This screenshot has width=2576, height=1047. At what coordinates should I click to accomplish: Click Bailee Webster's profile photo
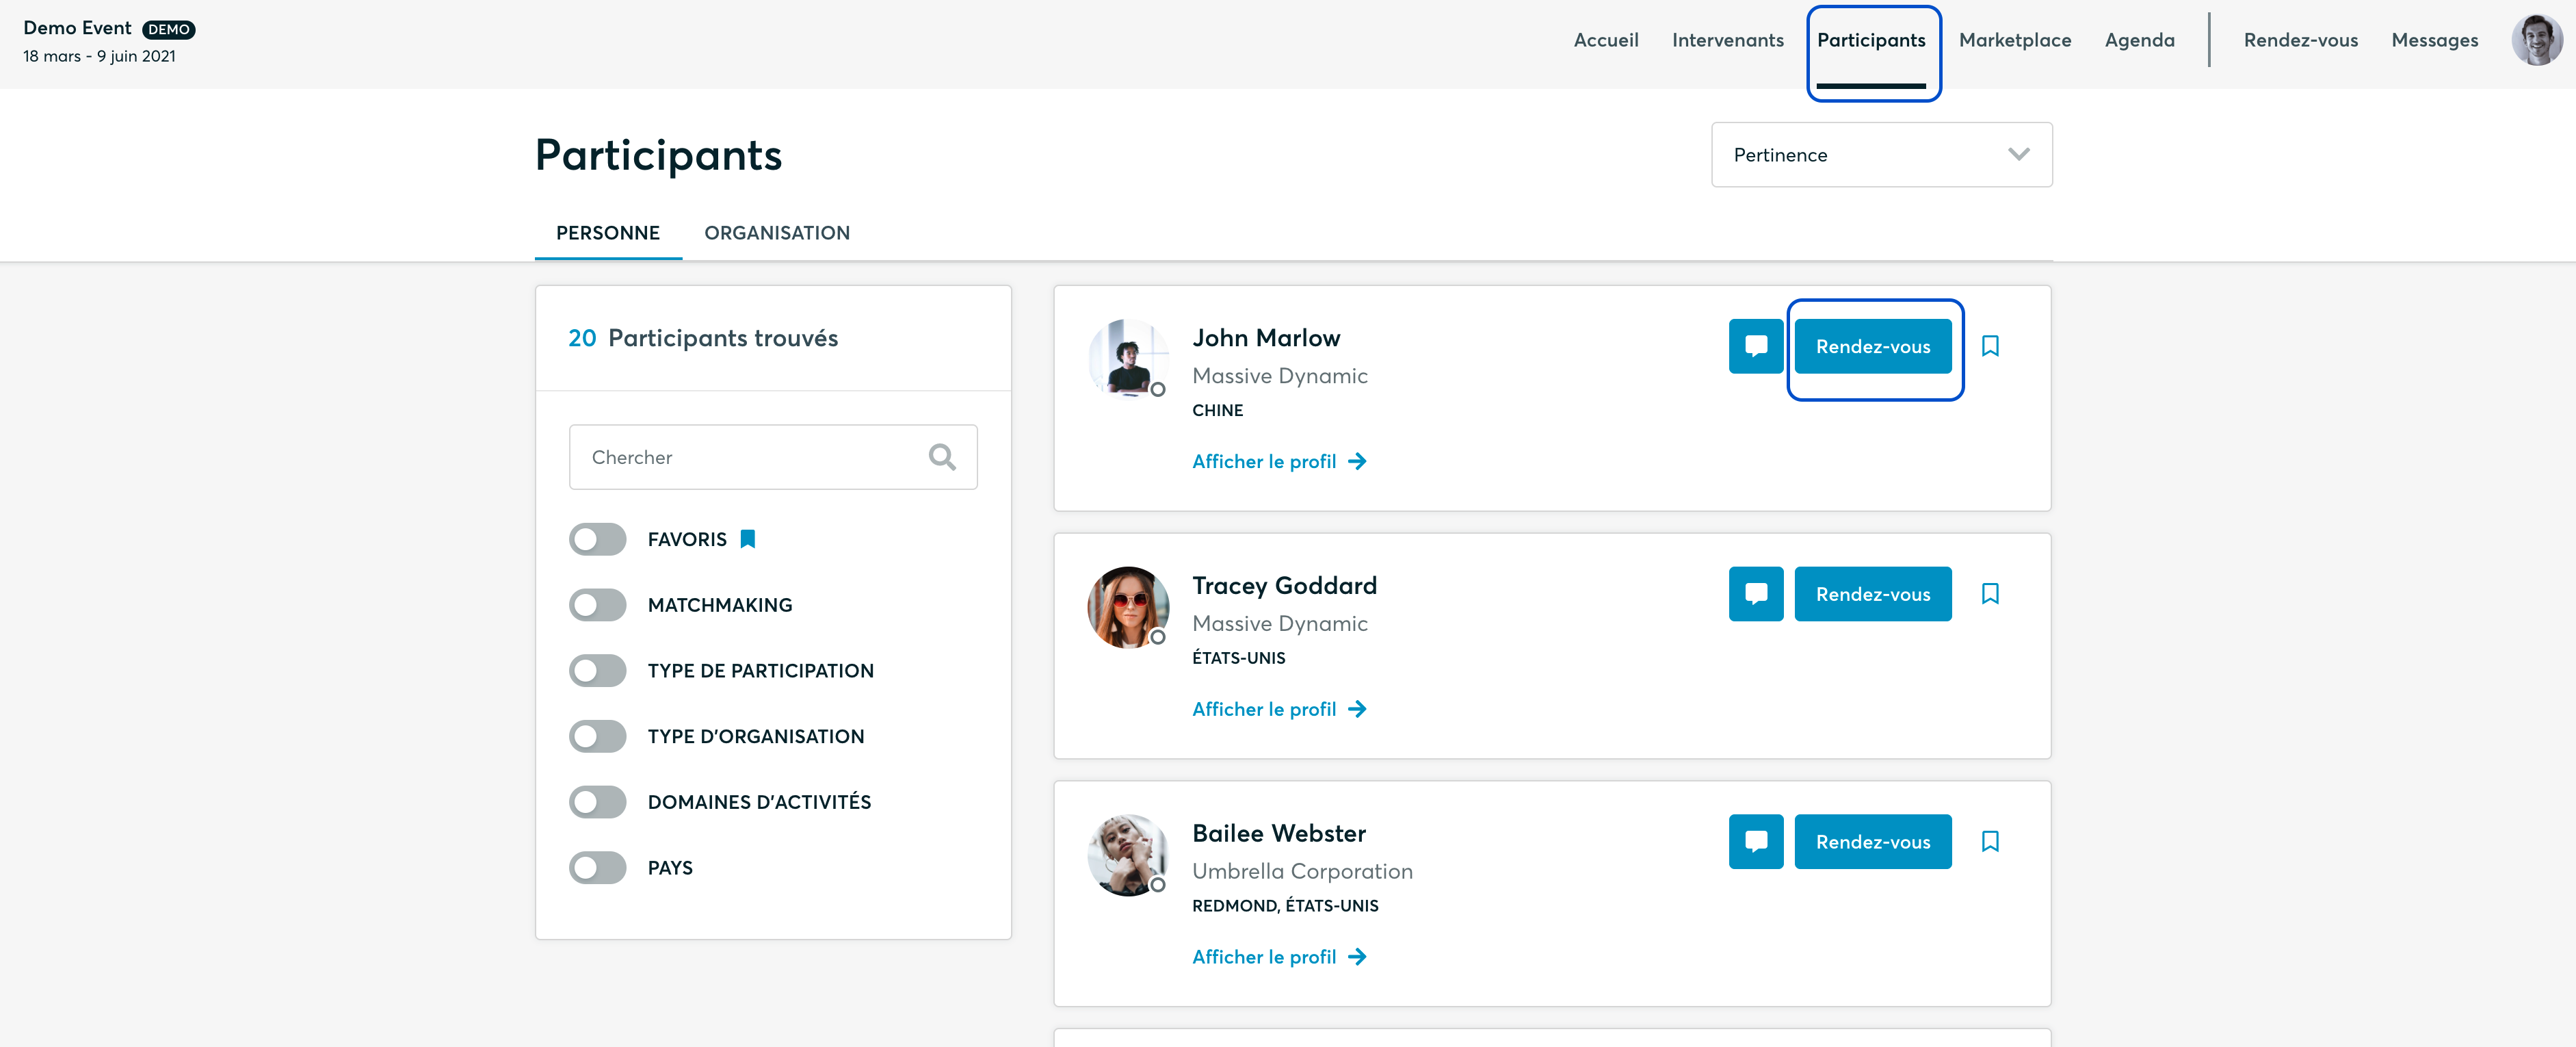pos(1128,855)
